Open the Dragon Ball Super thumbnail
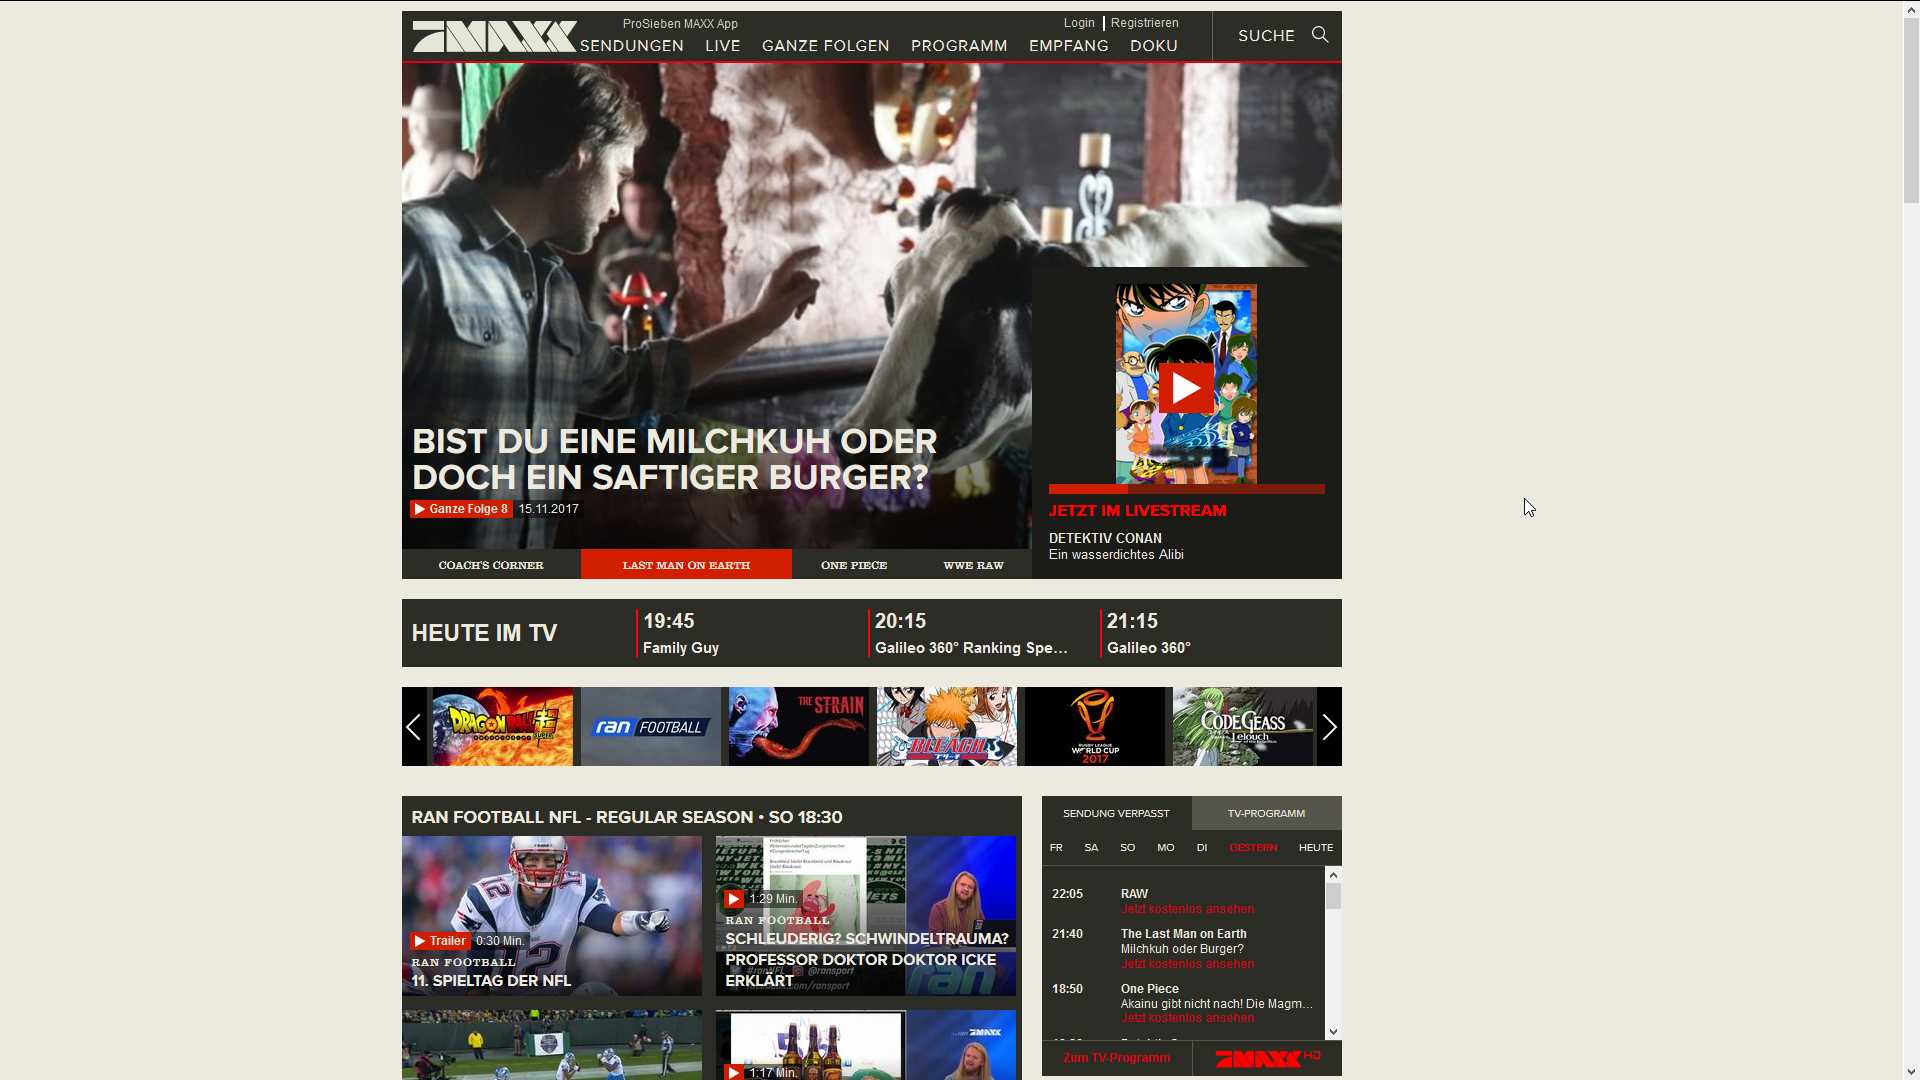Viewport: 1920px width, 1080px height. click(x=502, y=727)
